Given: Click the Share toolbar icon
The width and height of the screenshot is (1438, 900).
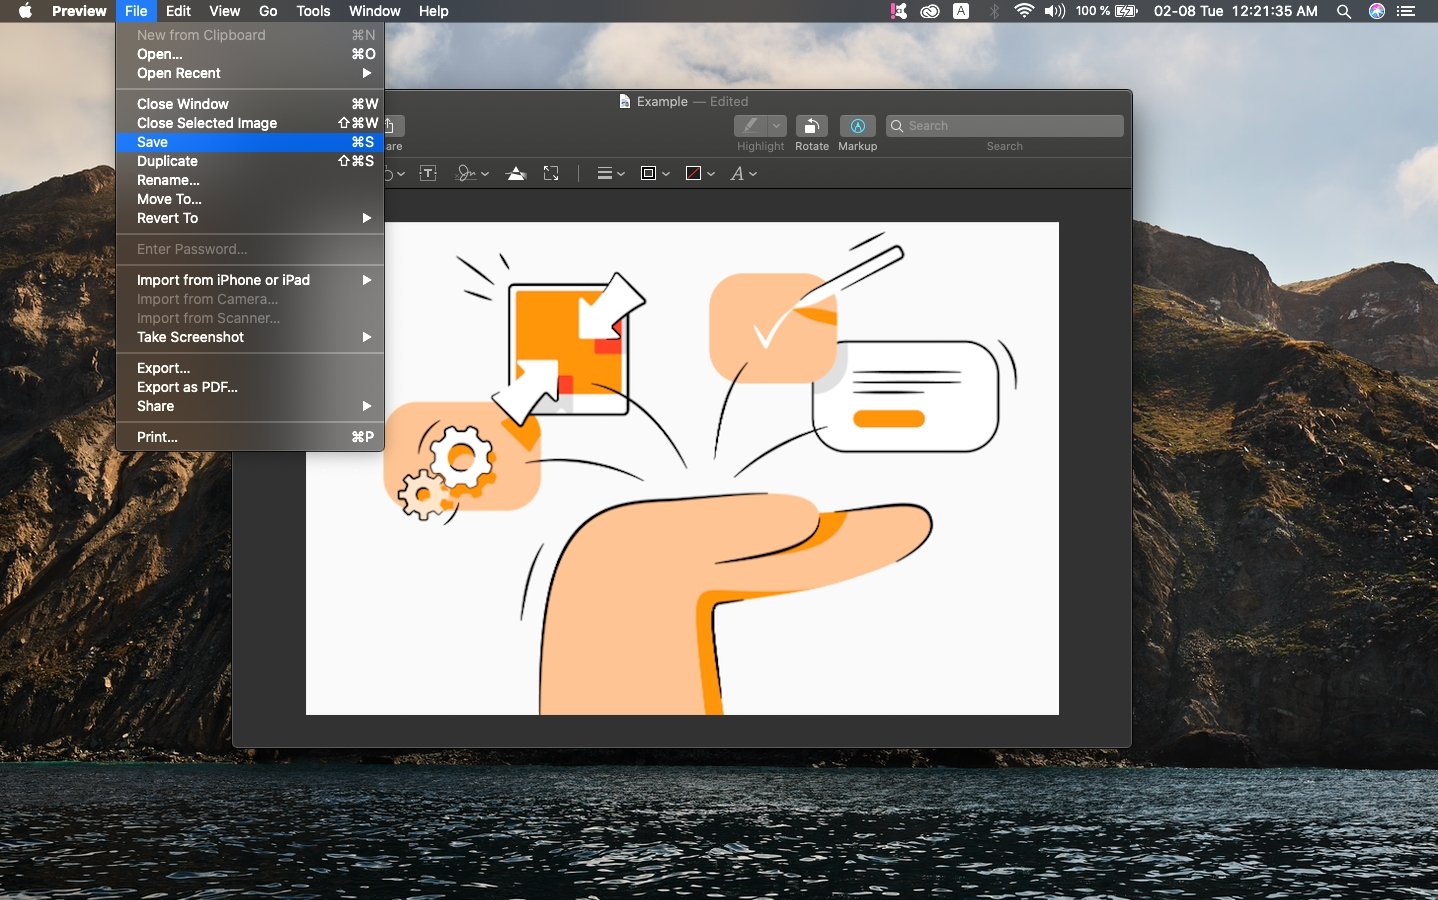Looking at the screenshot, I should tap(393, 126).
